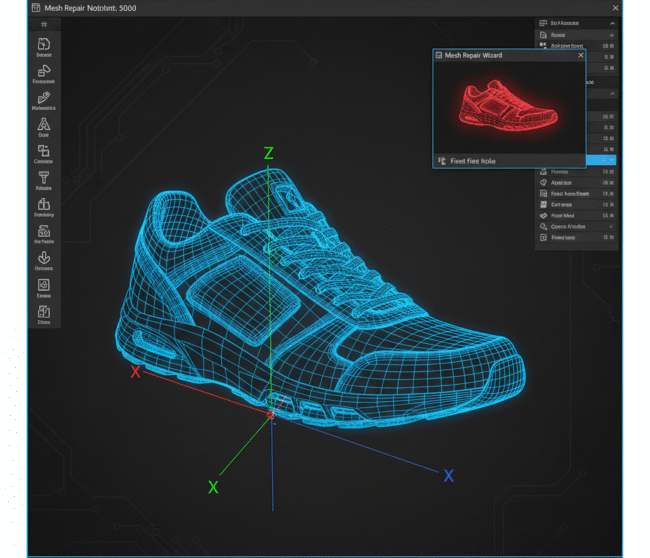Click the green Z axis label
Screen dimensions: 650x558
pyautogui.click(x=268, y=153)
